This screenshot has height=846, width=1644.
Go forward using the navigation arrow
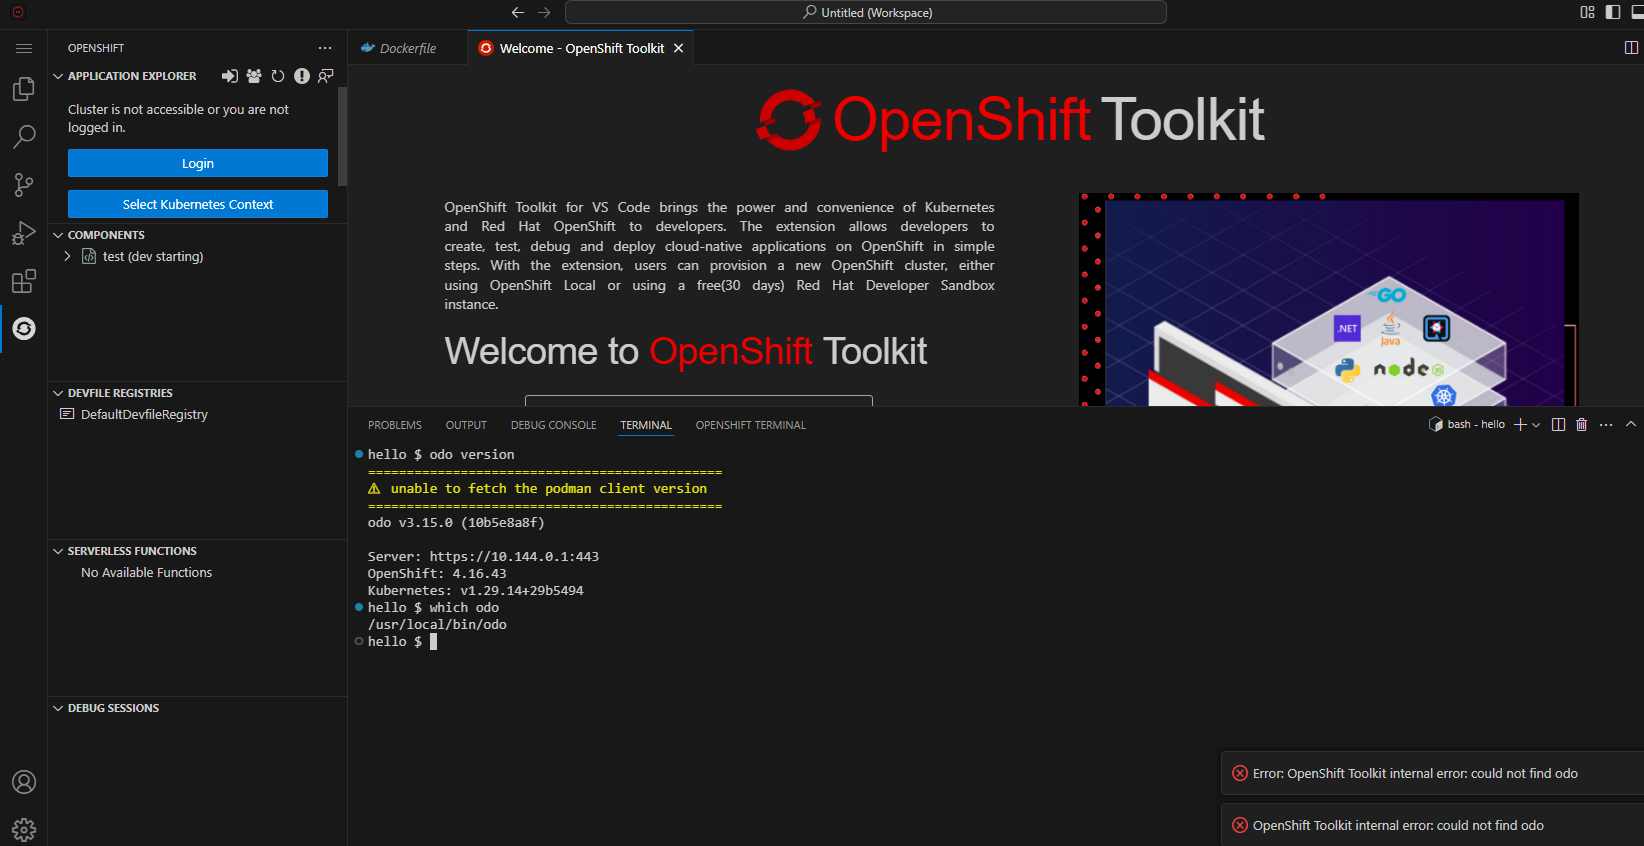pos(544,13)
